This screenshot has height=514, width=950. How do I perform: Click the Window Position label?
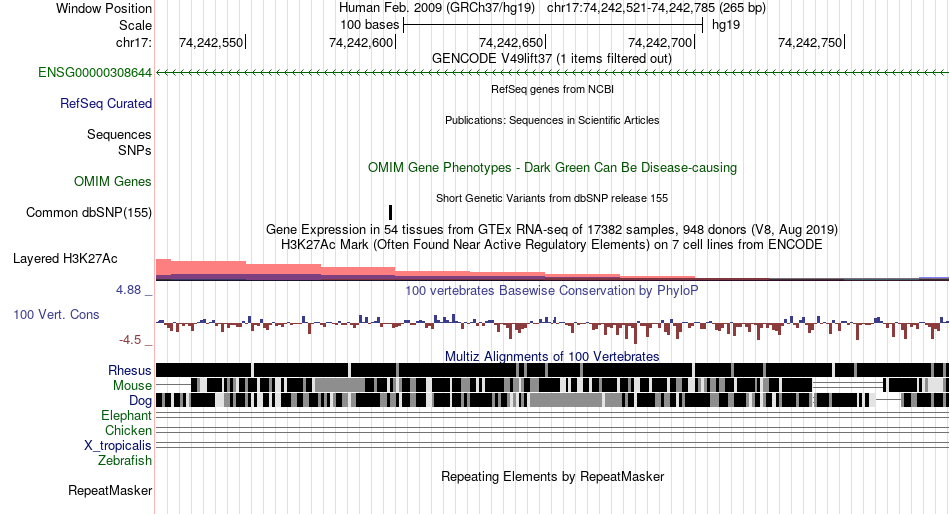(x=104, y=8)
